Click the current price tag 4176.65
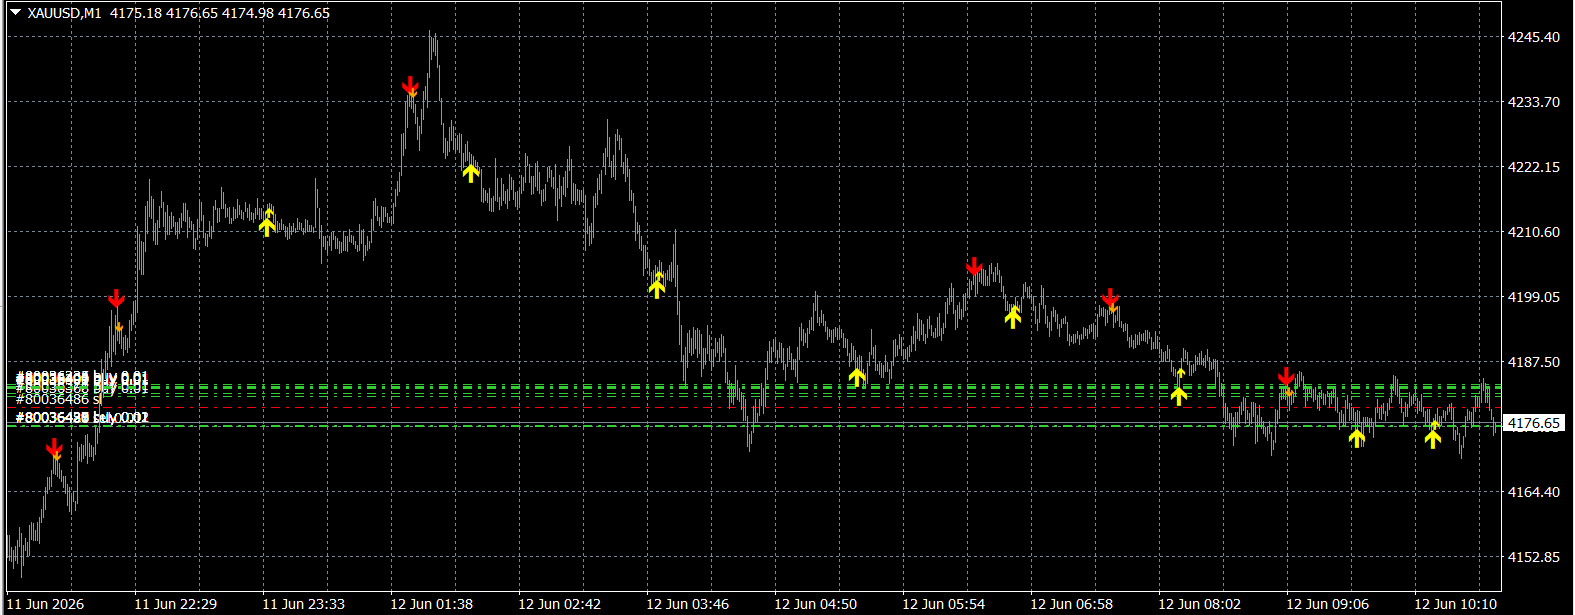This screenshot has width=1575, height=615. pos(1534,424)
